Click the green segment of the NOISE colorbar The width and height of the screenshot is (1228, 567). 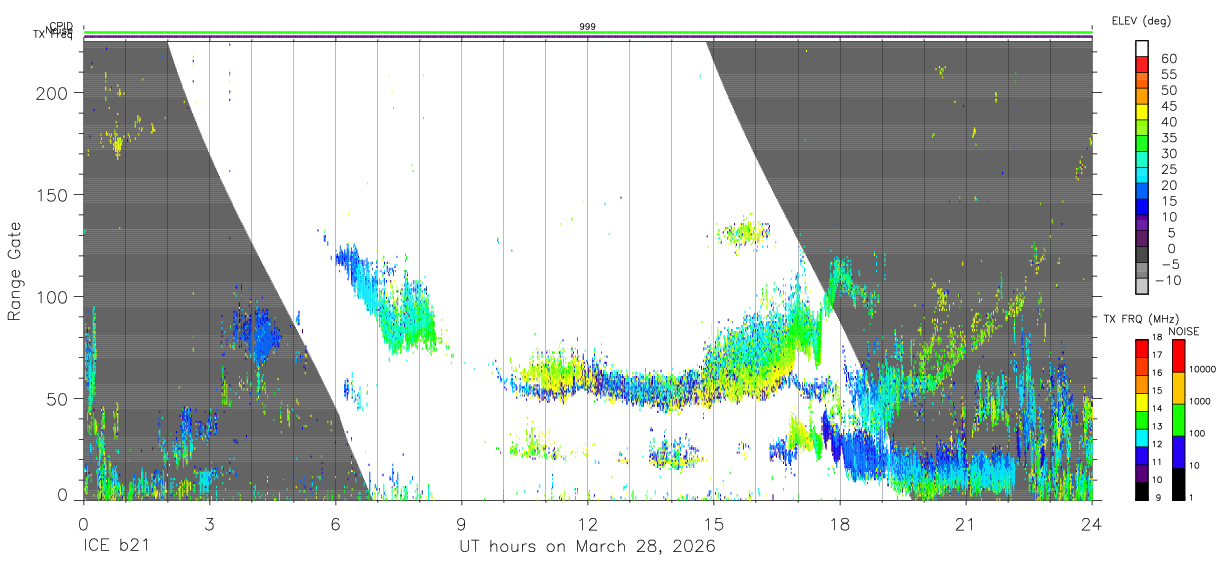[1177, 420]
